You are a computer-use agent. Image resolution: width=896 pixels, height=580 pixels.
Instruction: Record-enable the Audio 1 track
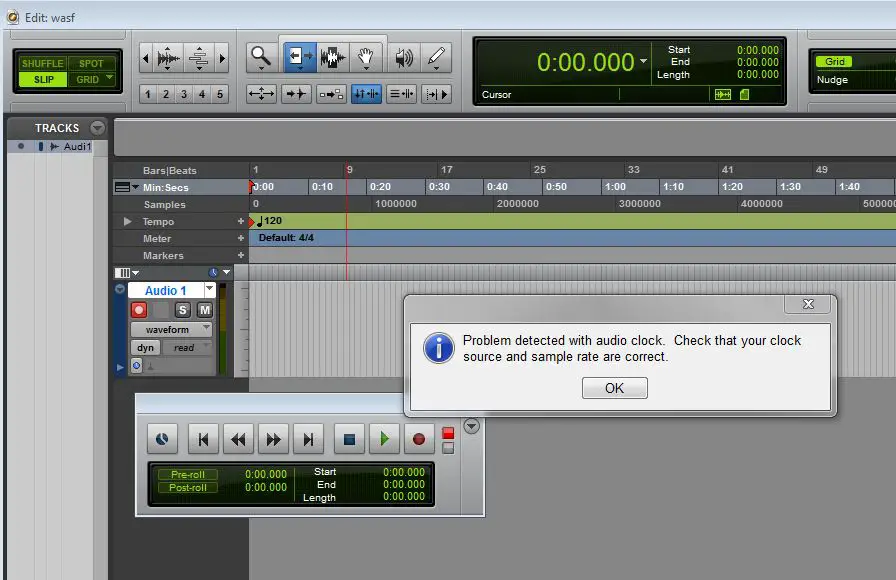[139, 310]
